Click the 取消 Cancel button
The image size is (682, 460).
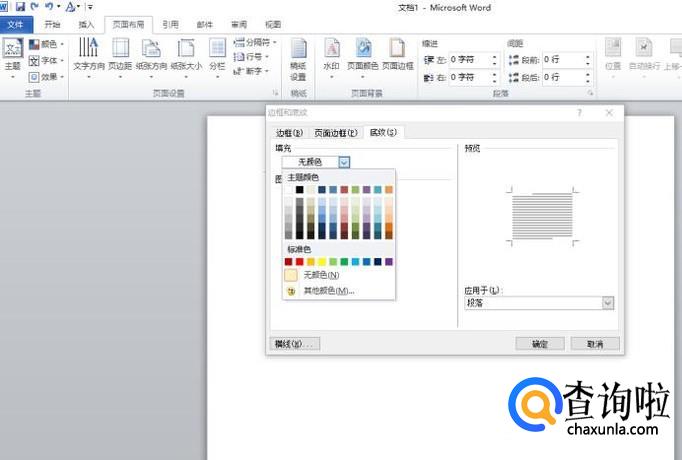(x=595, y=344)
